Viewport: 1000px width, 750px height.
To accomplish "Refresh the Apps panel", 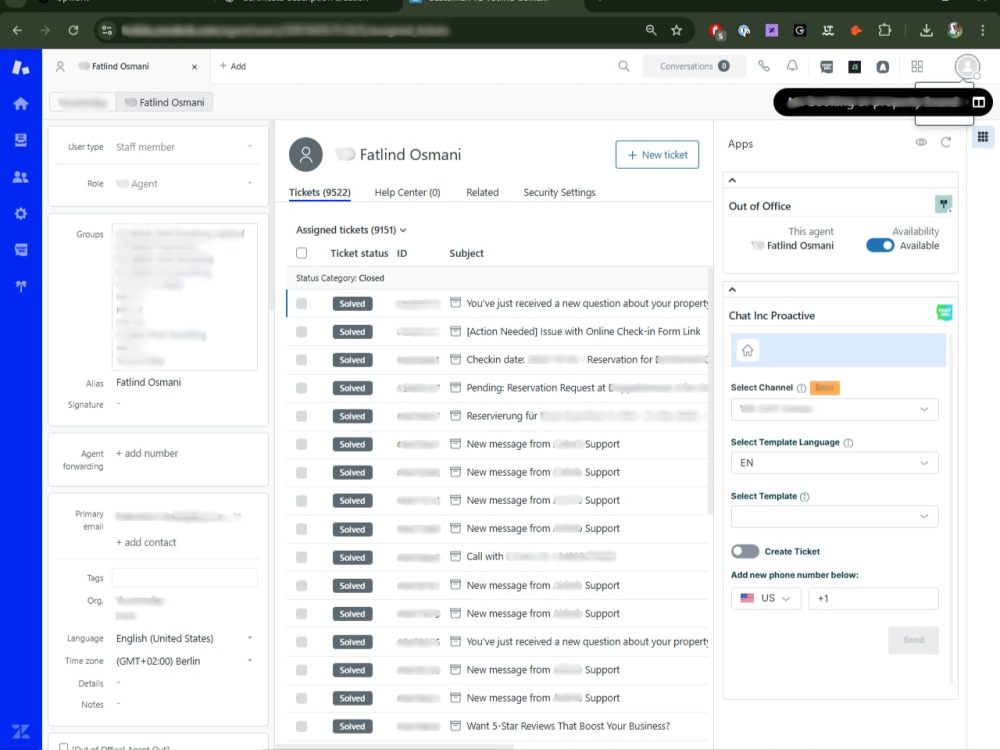I will point(945,142).
